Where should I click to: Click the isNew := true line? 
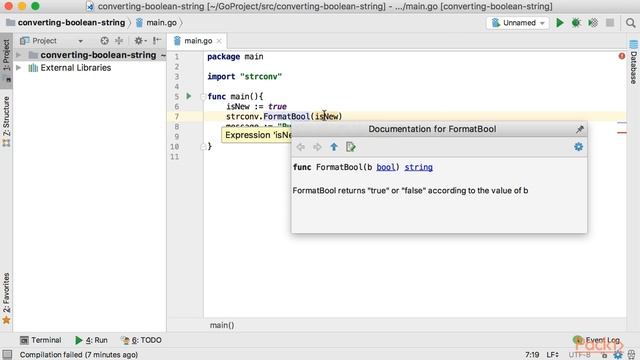[256, 107]
